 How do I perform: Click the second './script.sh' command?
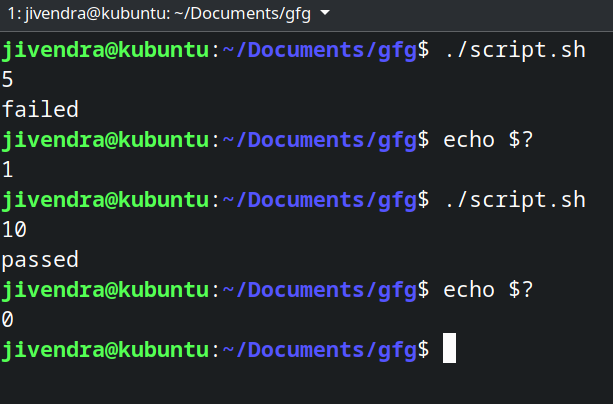coord(514,199)
